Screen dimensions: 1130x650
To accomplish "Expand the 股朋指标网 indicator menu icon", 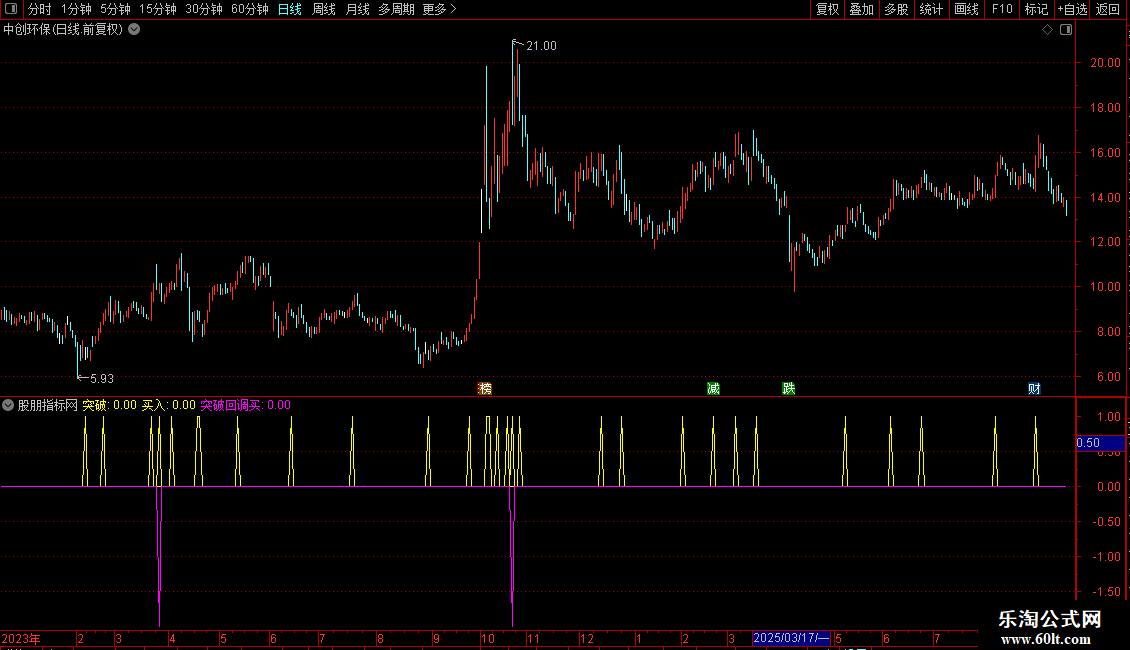I will point(8,405).
